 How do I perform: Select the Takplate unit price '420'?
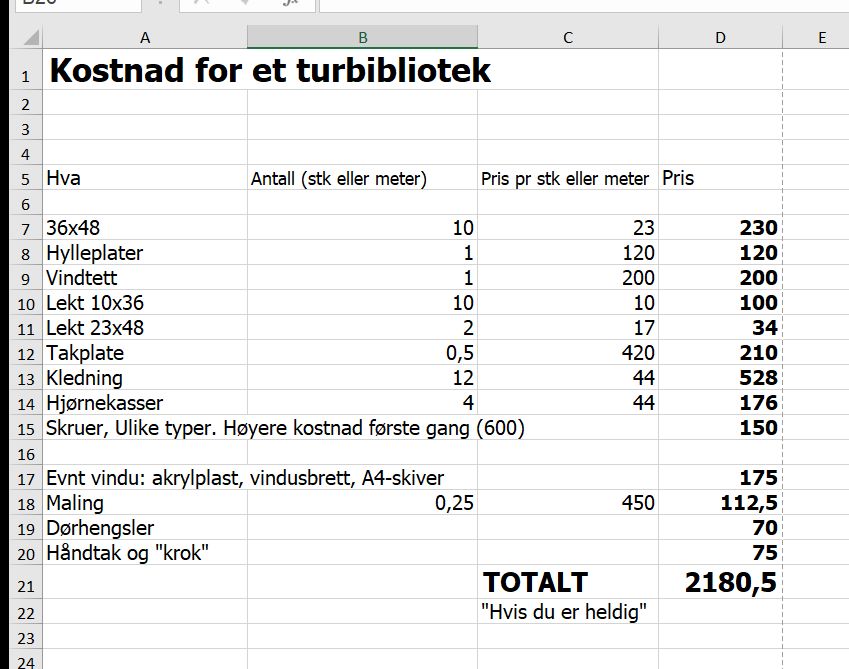[568, 353]
